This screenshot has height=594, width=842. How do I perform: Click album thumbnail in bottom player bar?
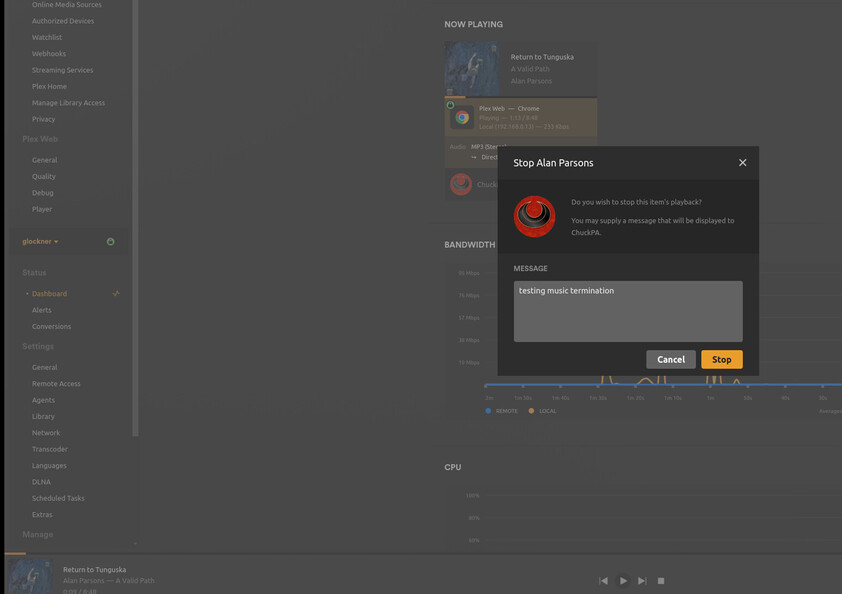click(x=31, y=577)
